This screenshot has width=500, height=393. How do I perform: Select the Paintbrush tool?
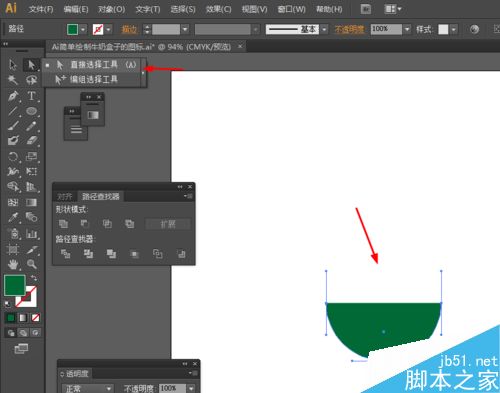[x=13, y=126]
